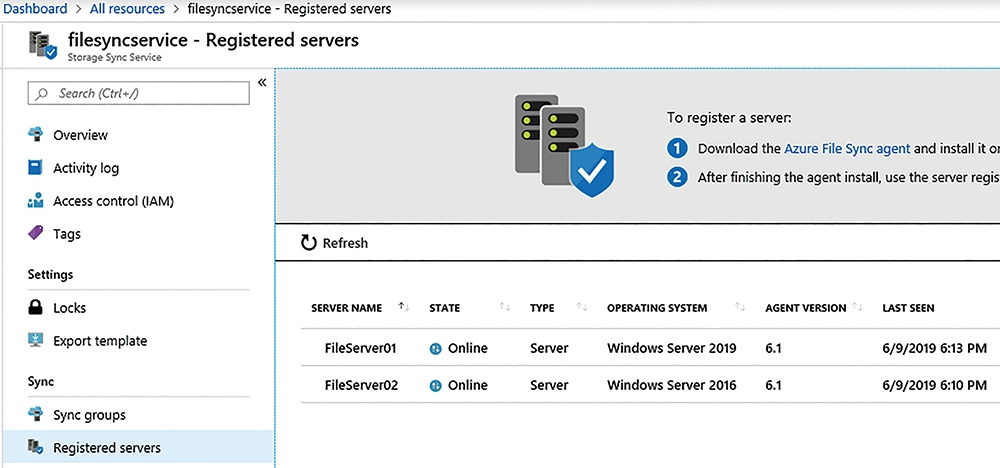The width and height of the screenshot is (1000, 468).
Task: Click FileServer01 Type Server cell
Action: (549, 348)
